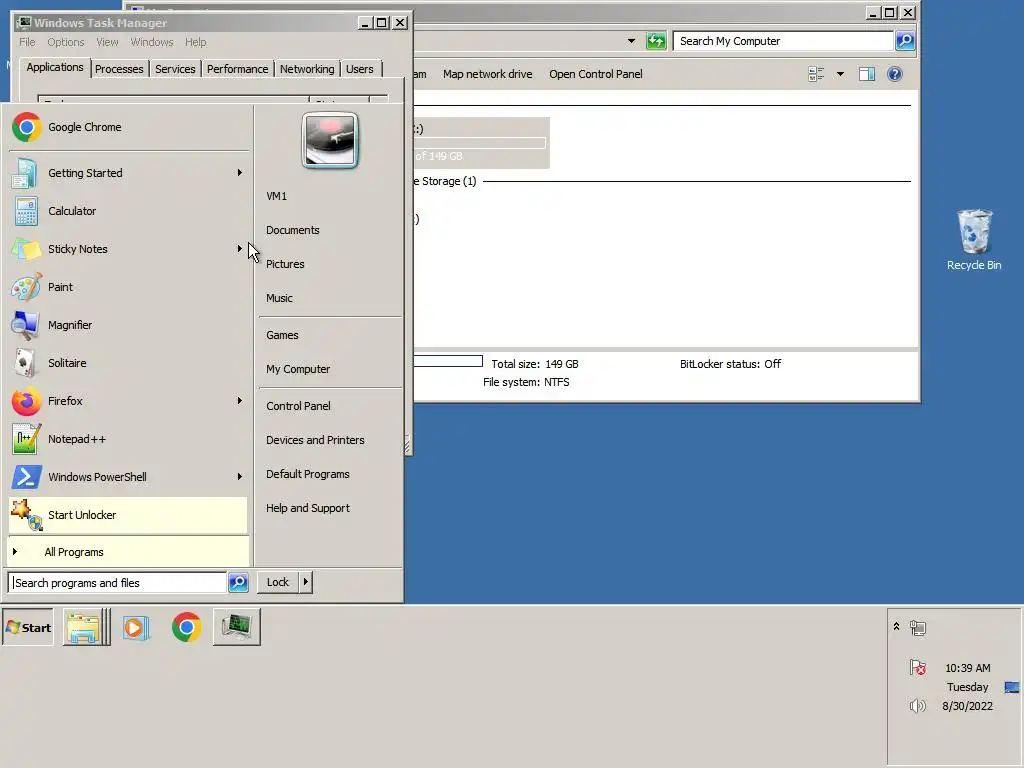Click the Start button on taskbar
This screenshot has width=1024, height=768.
click(28, 628)
